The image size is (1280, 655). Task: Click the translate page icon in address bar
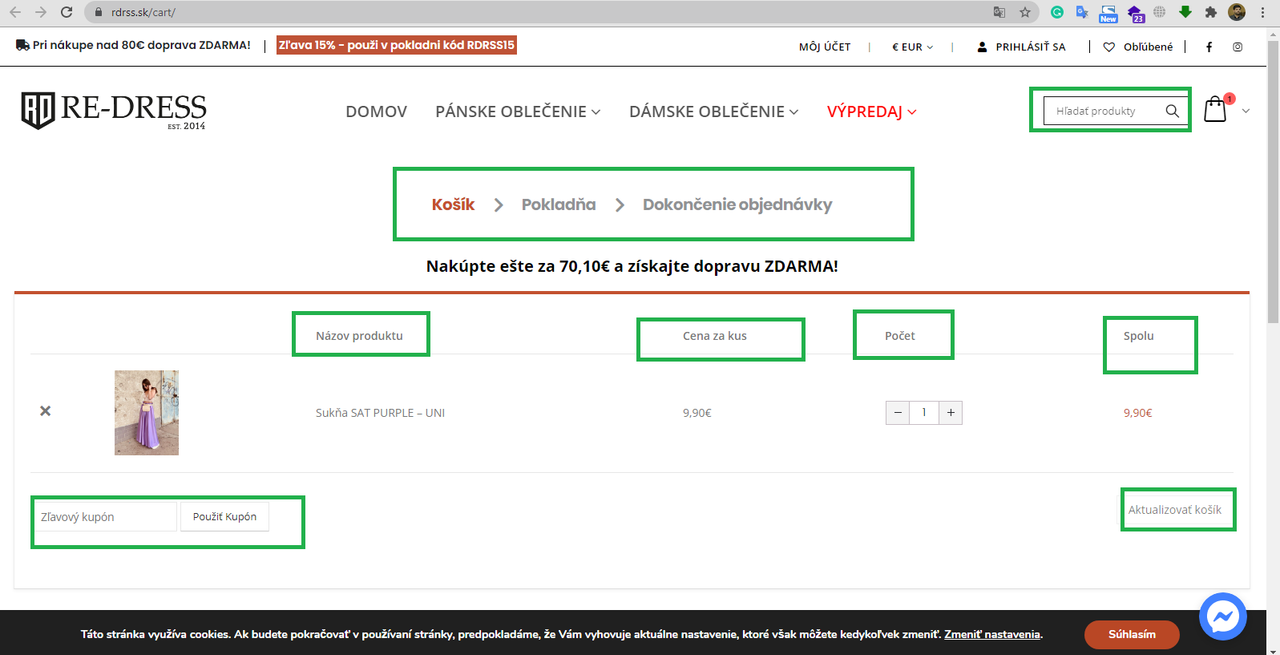(x=999, y=13)
